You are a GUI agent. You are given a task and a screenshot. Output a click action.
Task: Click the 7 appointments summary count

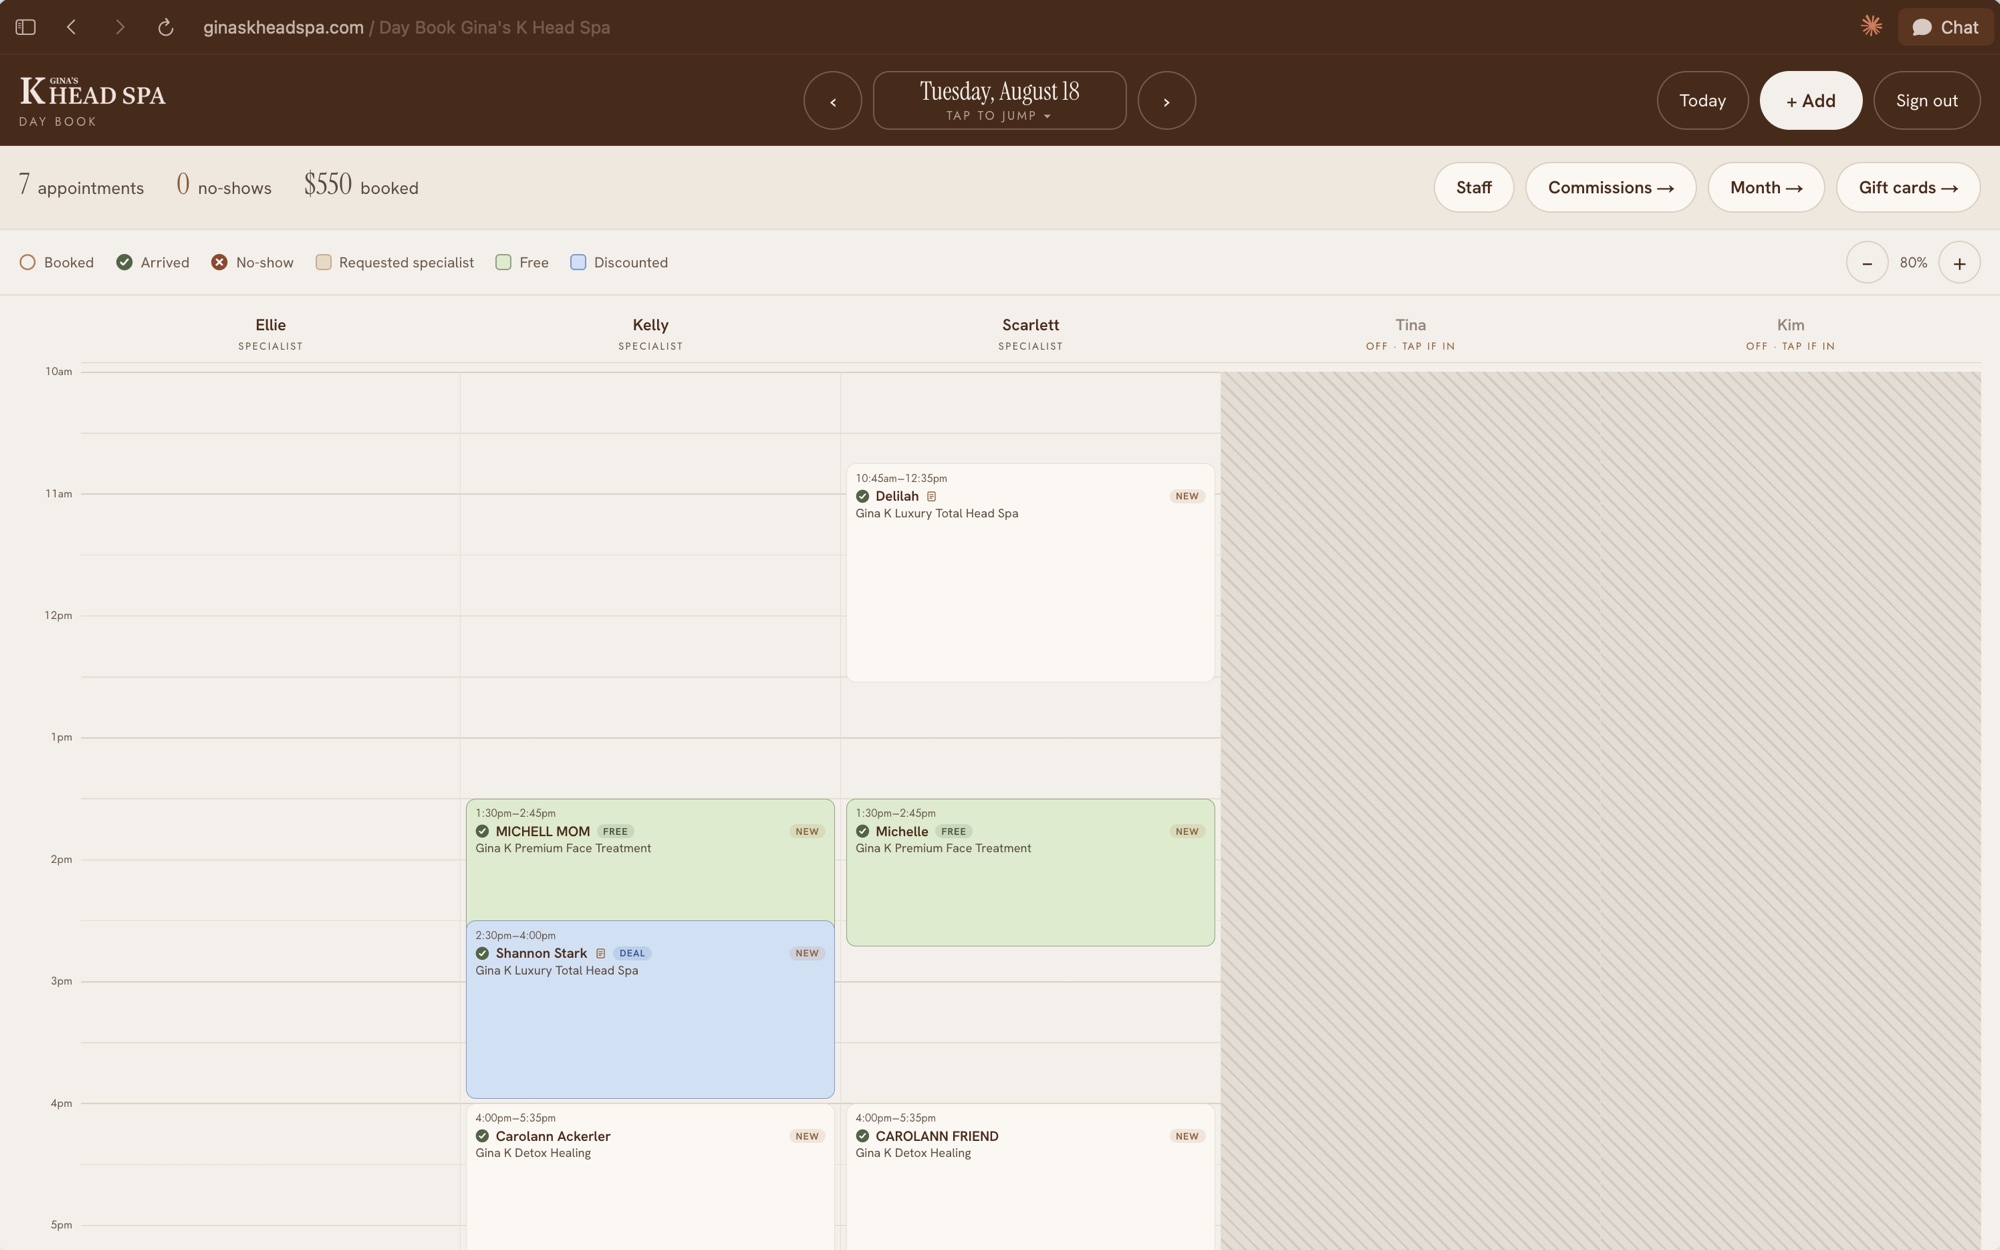[81, 185]
